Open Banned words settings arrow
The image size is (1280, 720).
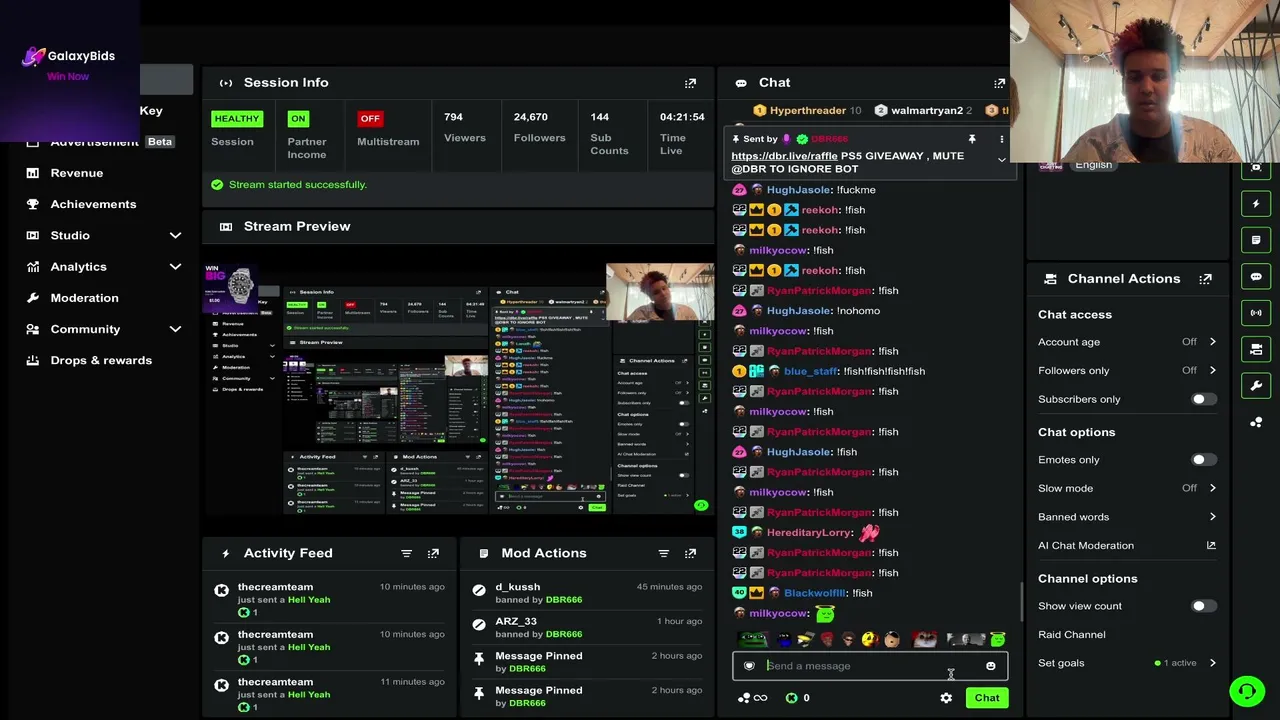pyautogui.click(x=1212, y=517)
